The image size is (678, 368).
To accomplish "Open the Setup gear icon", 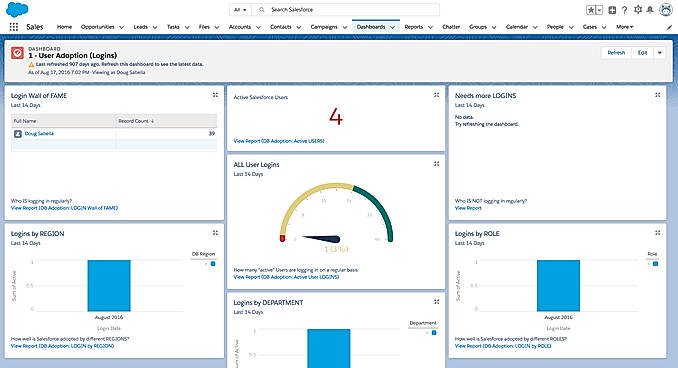I will click(x=638, y=10).
